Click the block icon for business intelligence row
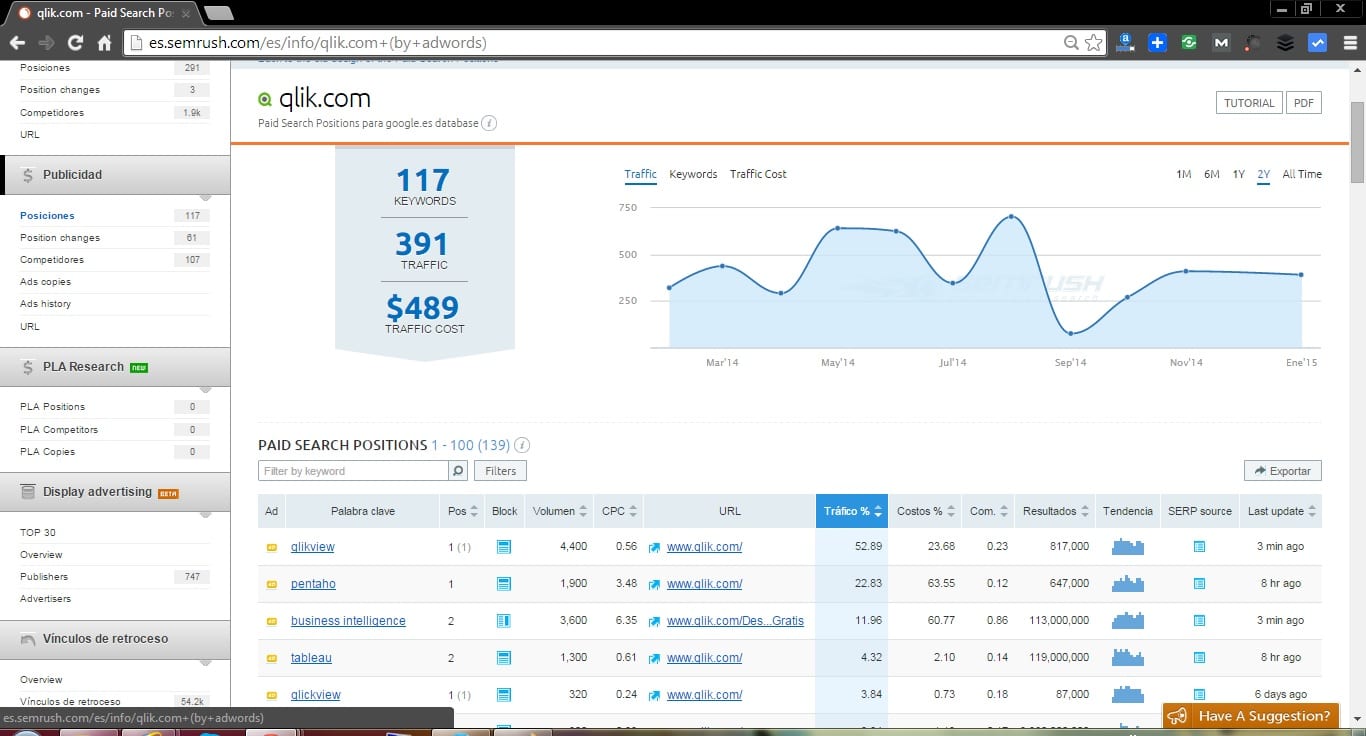The height and width of the screenshot is (736, 1366). click(504, 621)
